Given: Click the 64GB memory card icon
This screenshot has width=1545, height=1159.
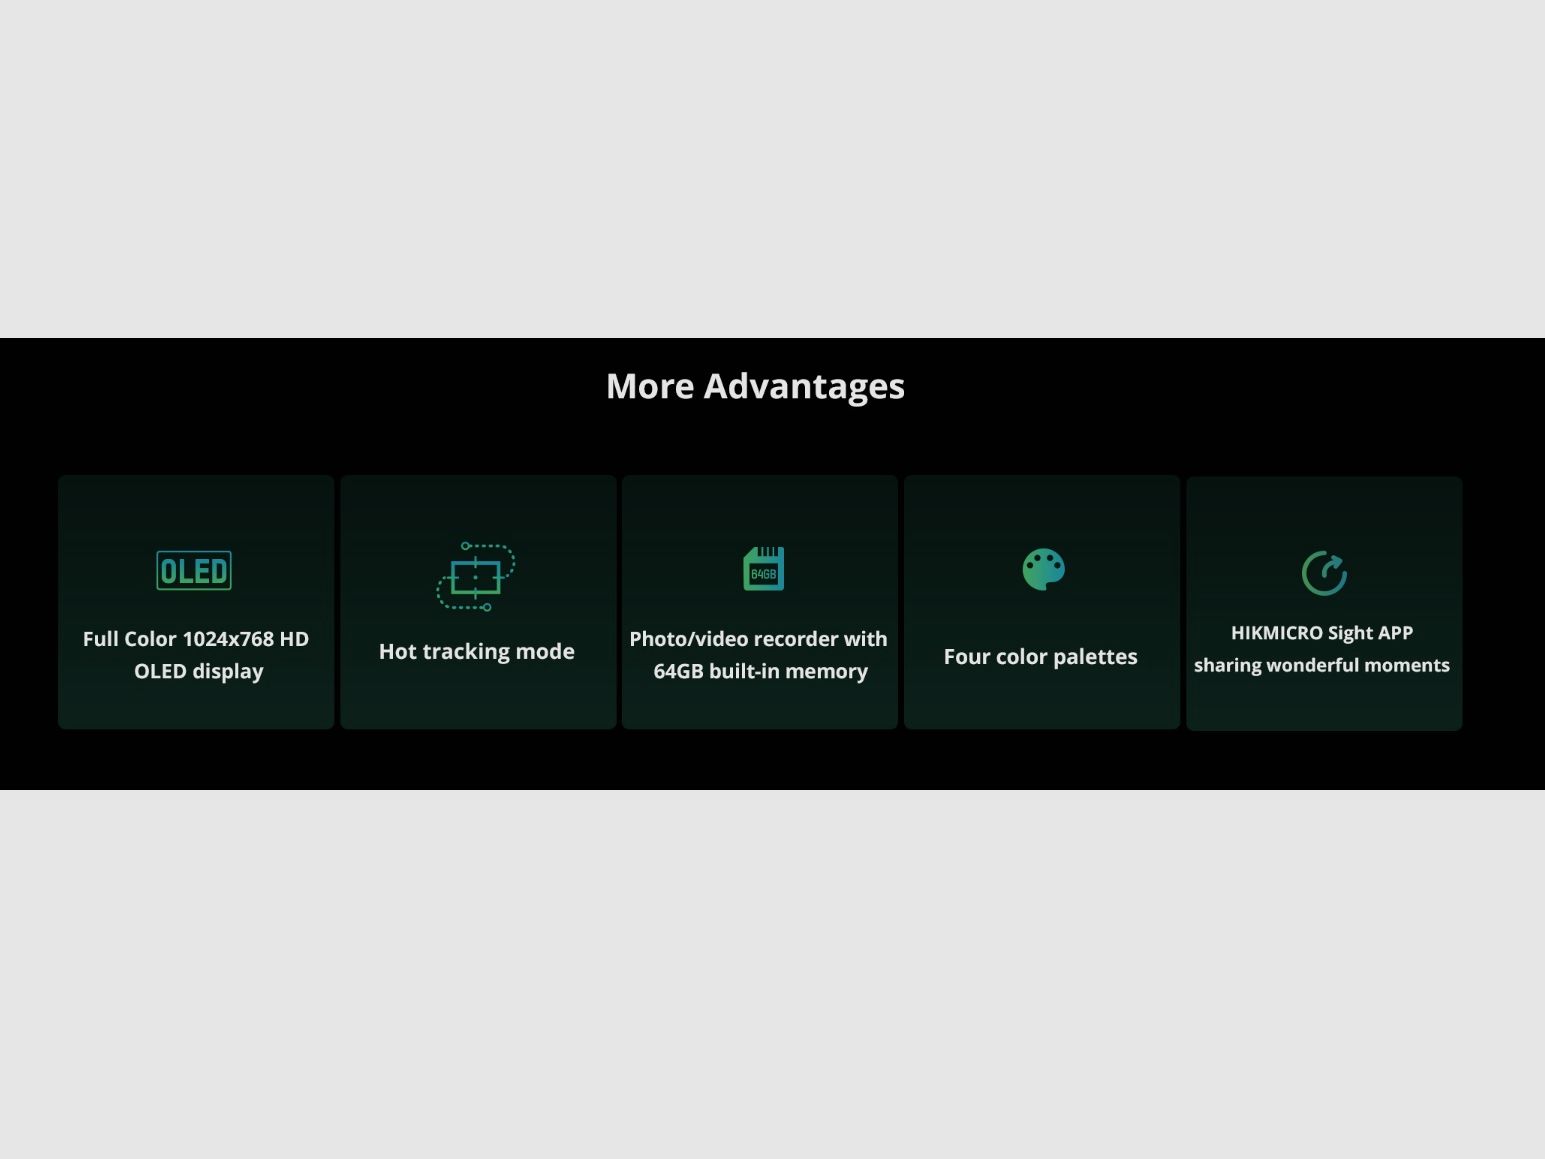Looking at the screenshot, I should pyautogui.click(x=763, y=568).
